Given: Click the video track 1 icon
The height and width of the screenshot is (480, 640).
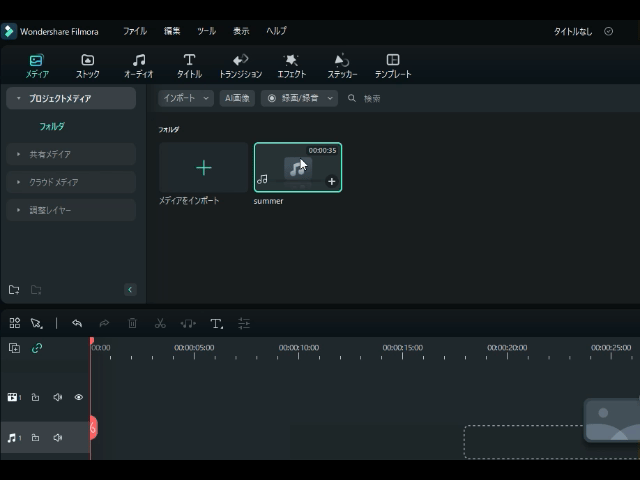Looking at the screenshot, I should click(x=14, y=397).
